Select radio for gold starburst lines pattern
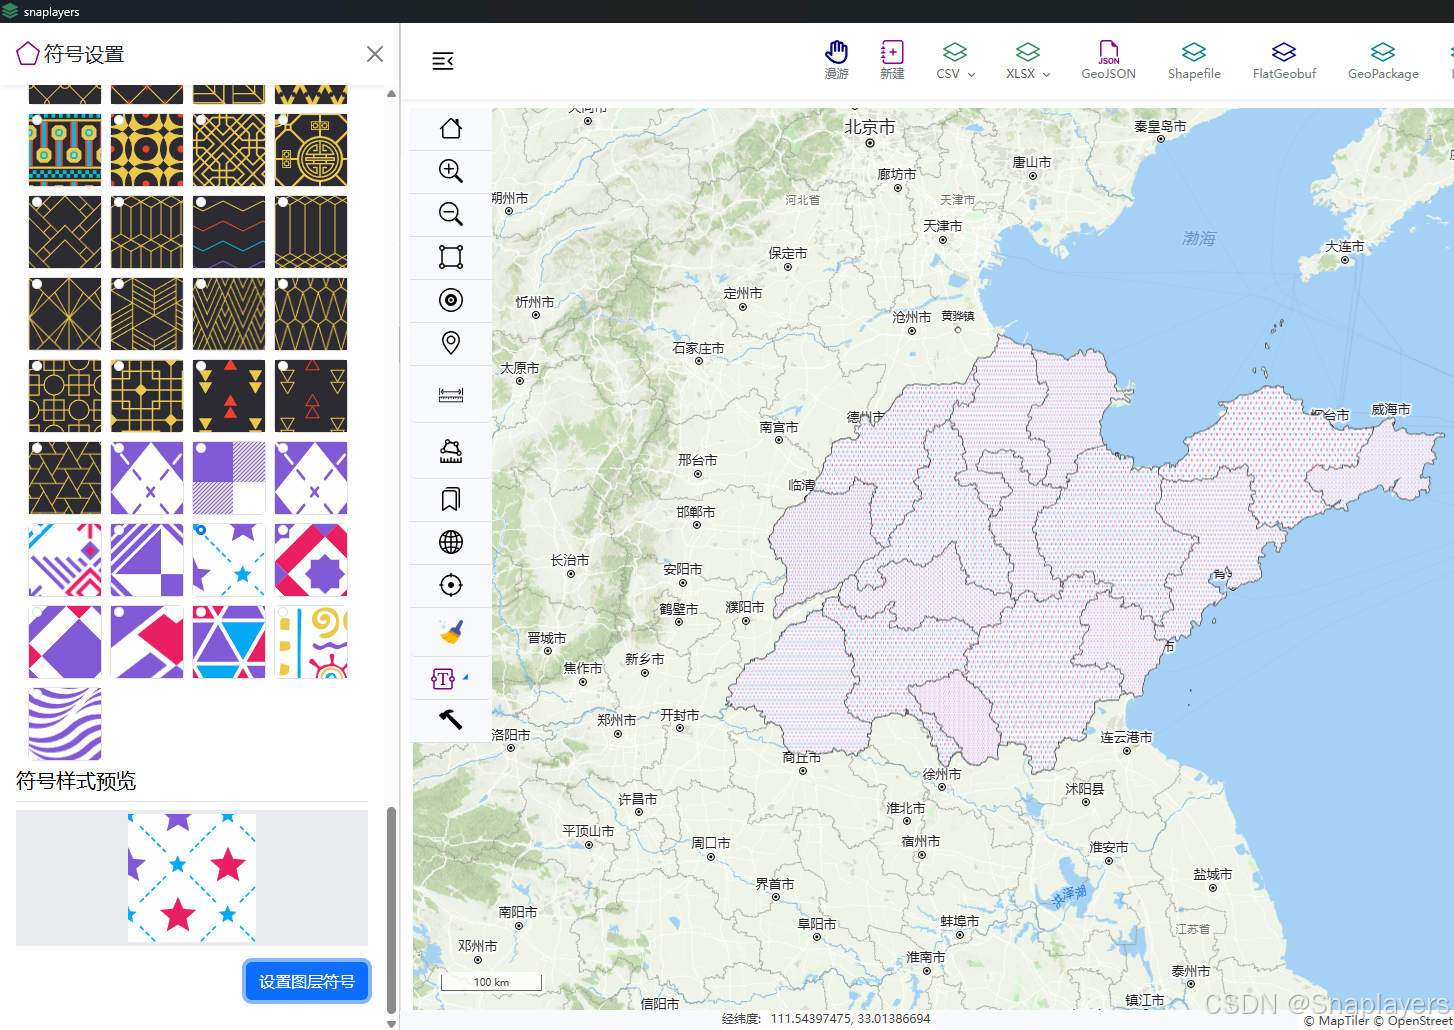Viewport: 1454px width, 1030px height. 37,284
